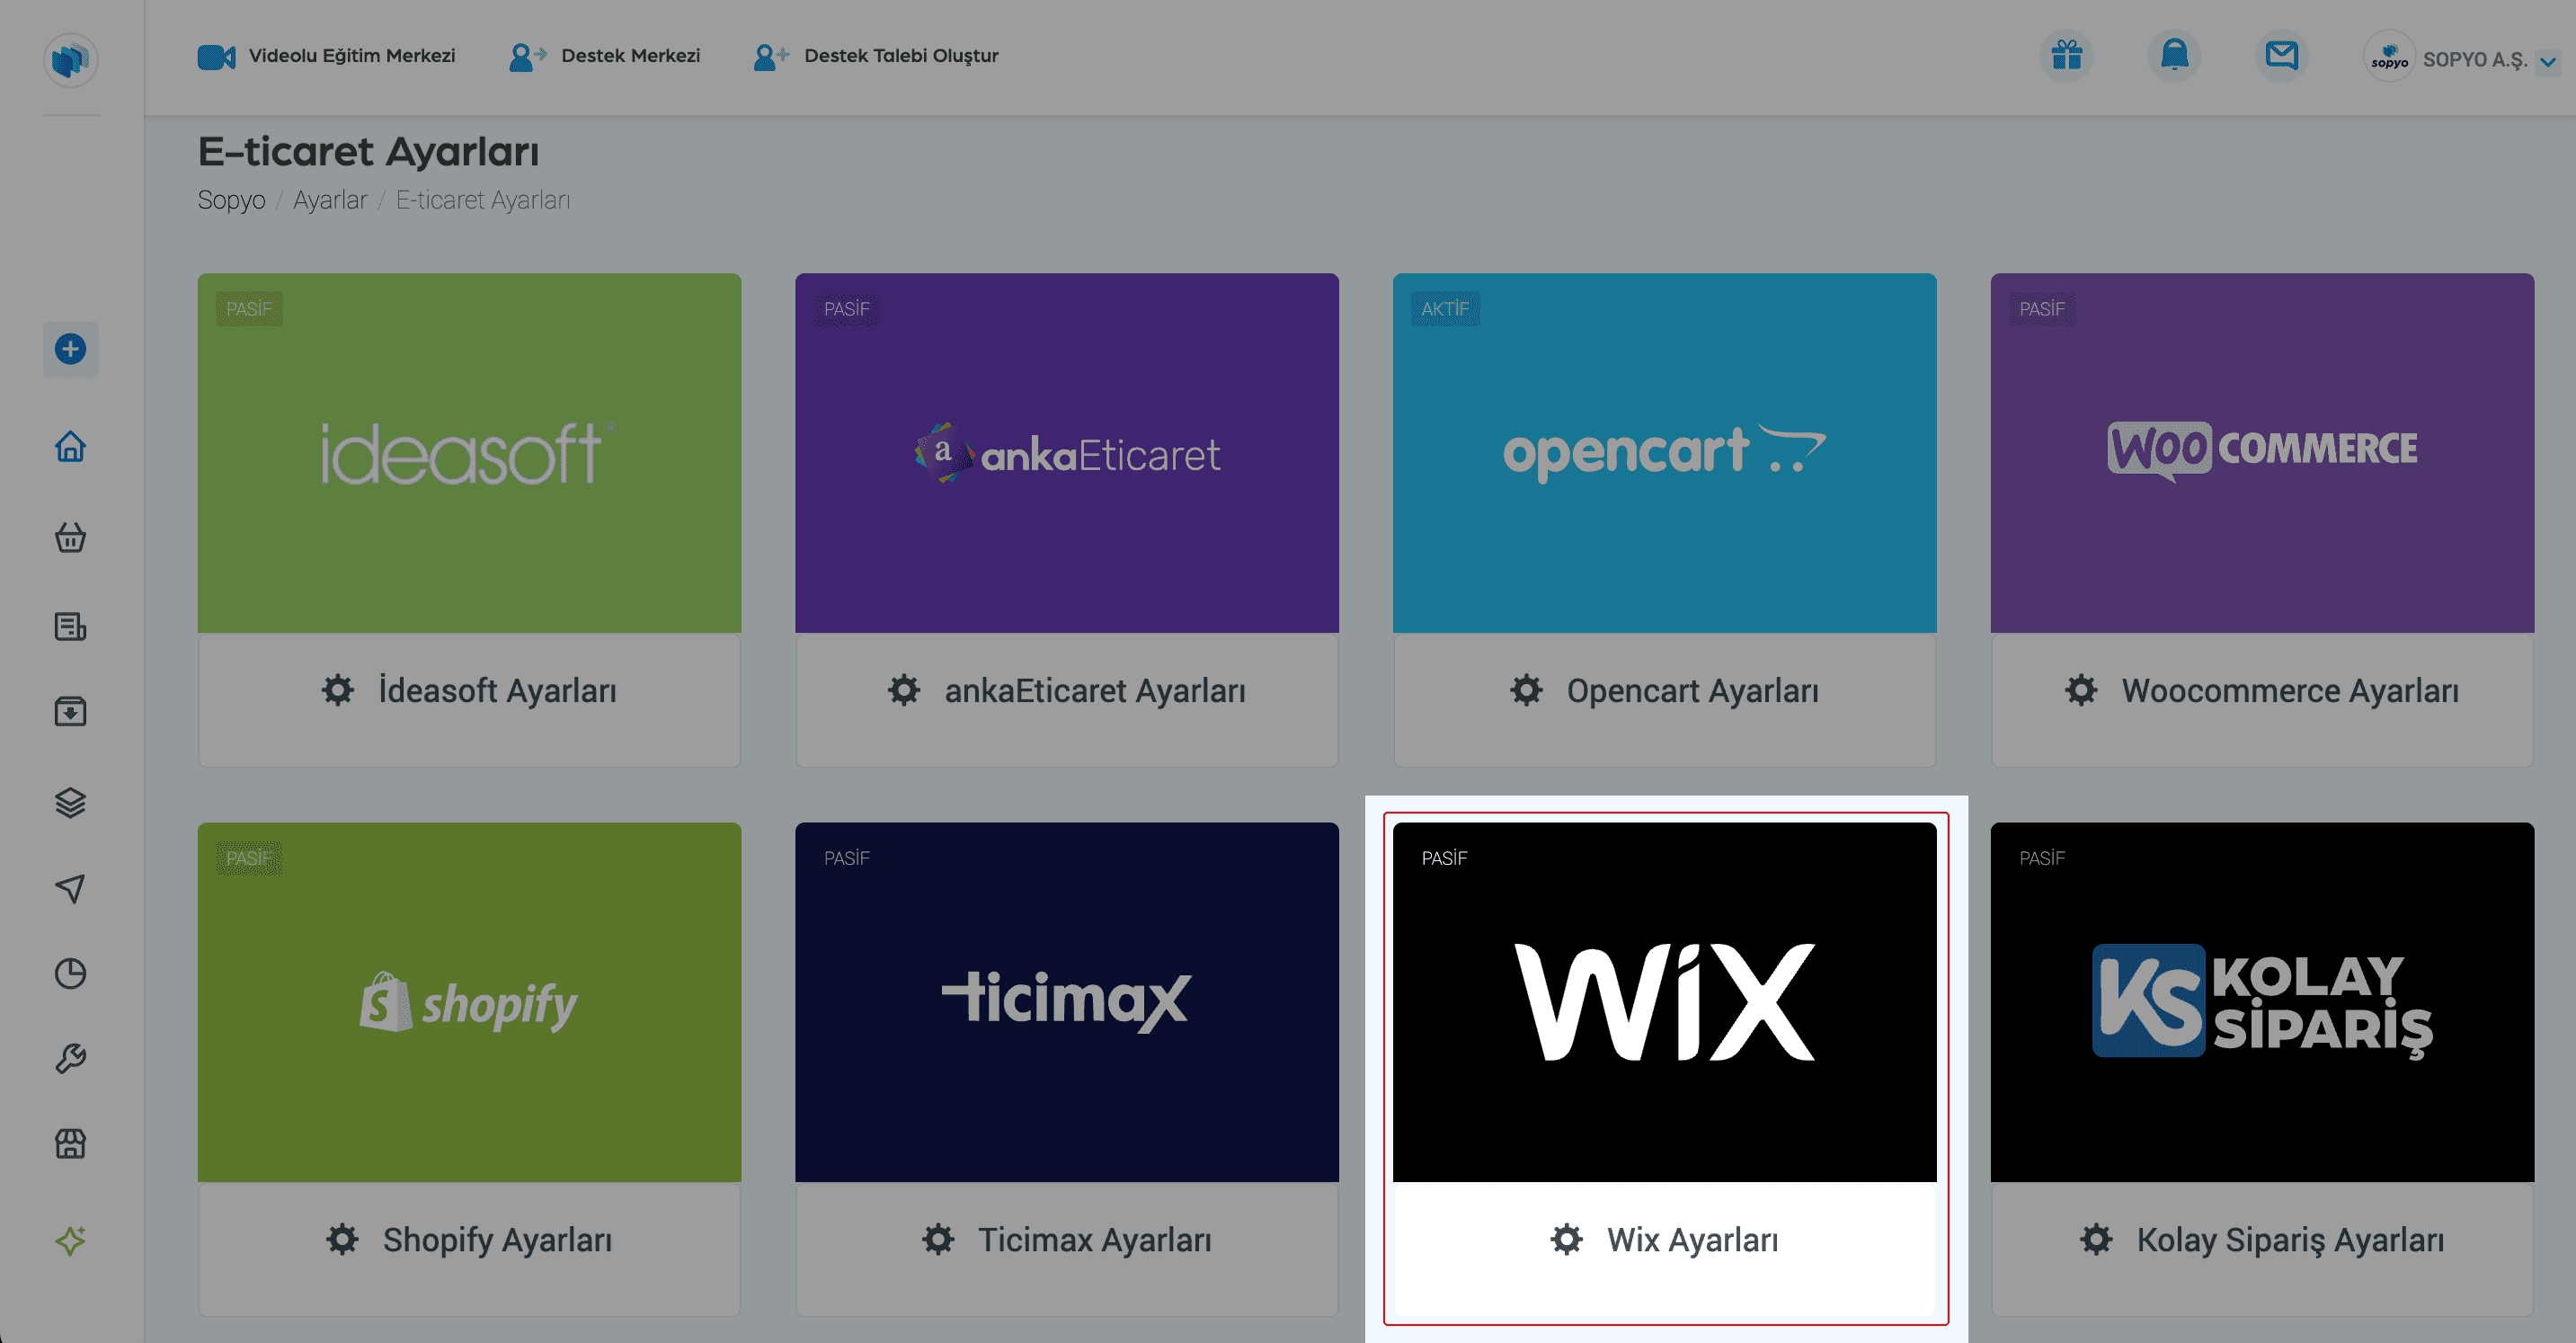Image resolution: width=2576 pixels, height=1343 pixels.
Task: Open the mail envelope icon
Action: (2281, 56)
